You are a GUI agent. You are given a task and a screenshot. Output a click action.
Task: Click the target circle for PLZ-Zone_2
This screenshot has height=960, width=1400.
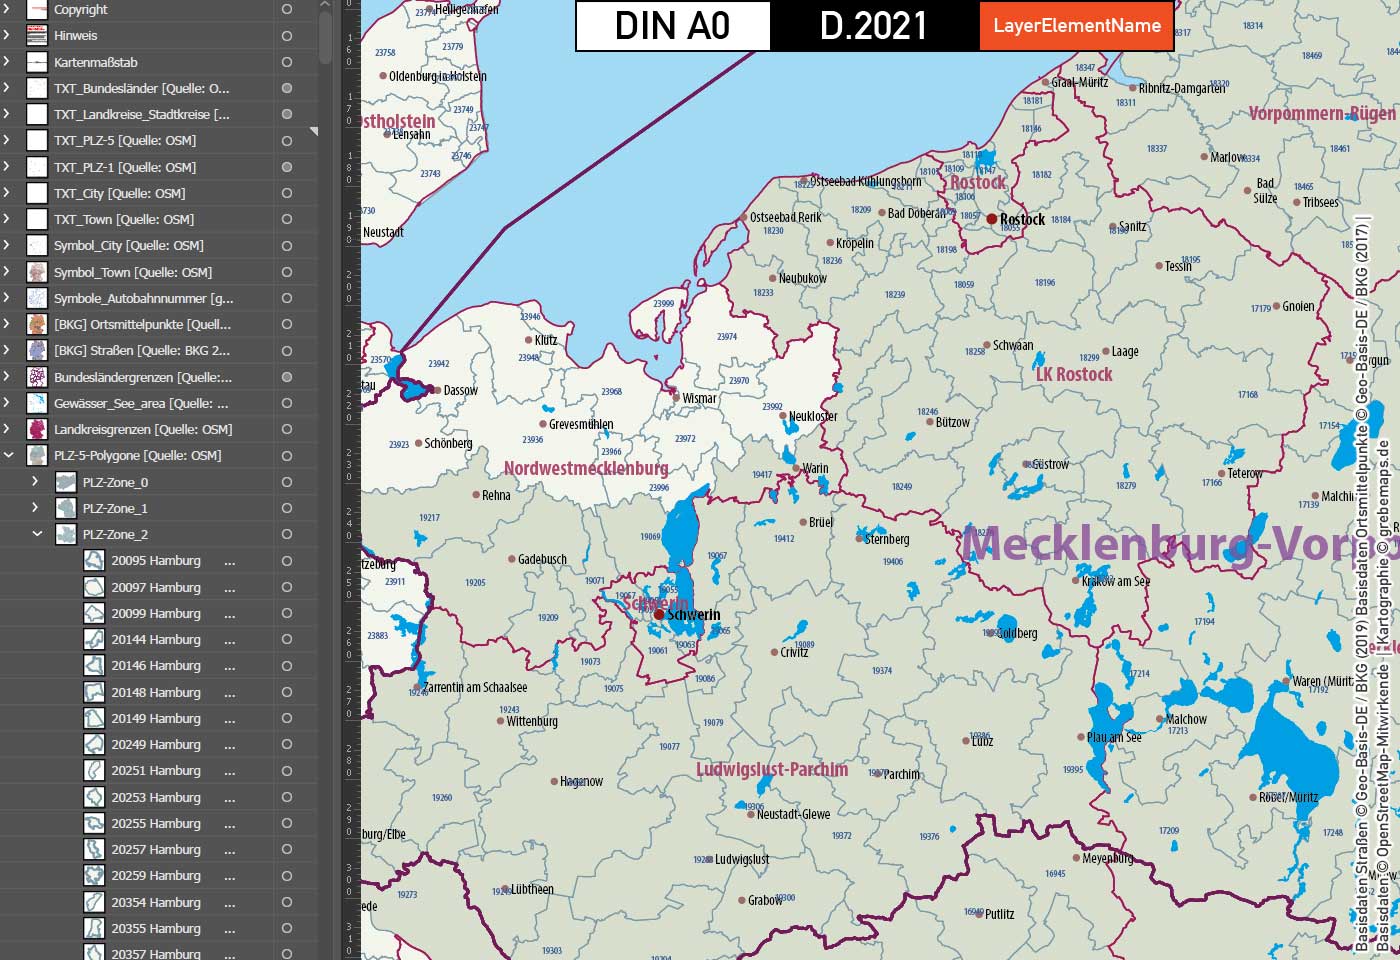(x=286, y=534)
